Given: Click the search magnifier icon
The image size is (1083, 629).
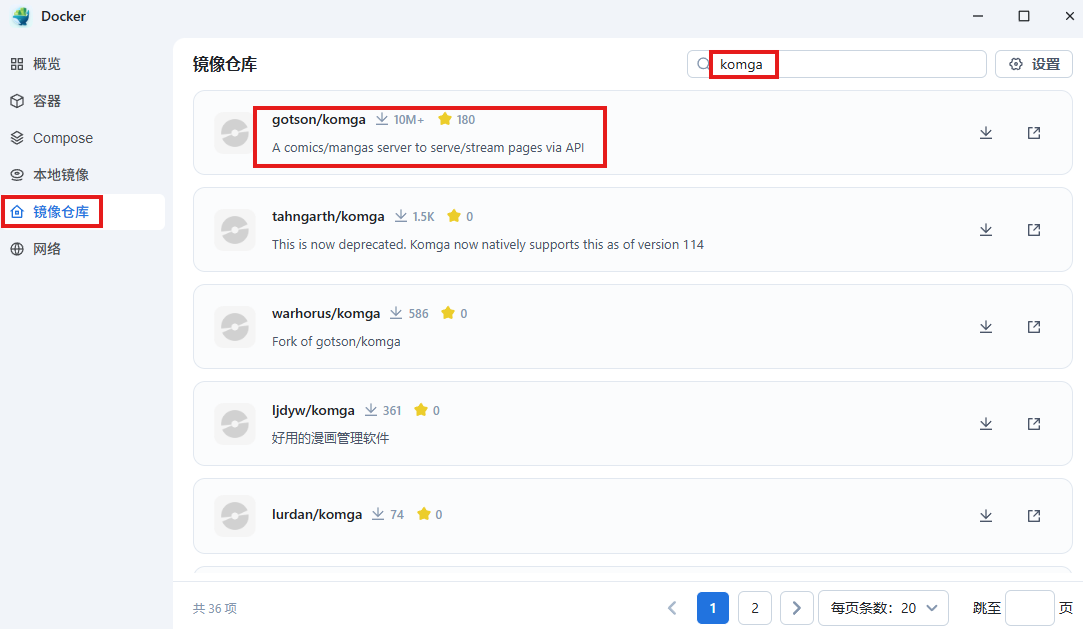Looking at the screenshot, I should click(x=702, y=64).
